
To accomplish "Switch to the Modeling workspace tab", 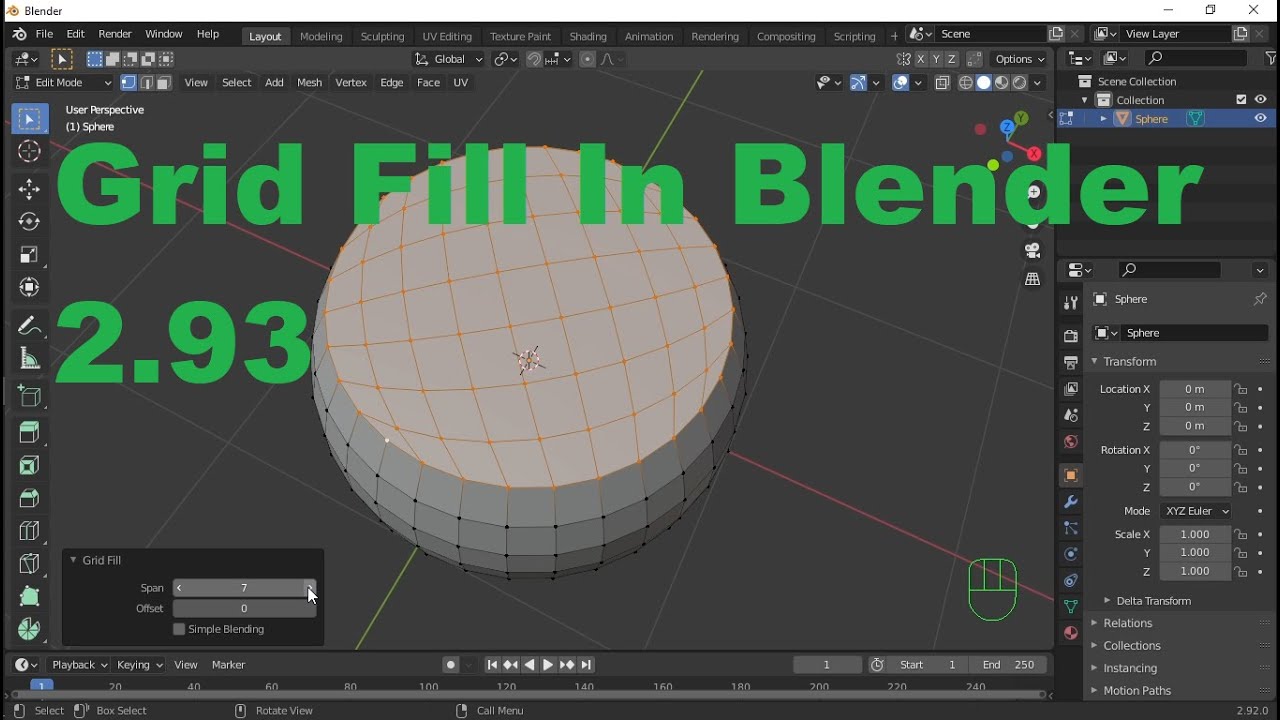I will 321,36.
